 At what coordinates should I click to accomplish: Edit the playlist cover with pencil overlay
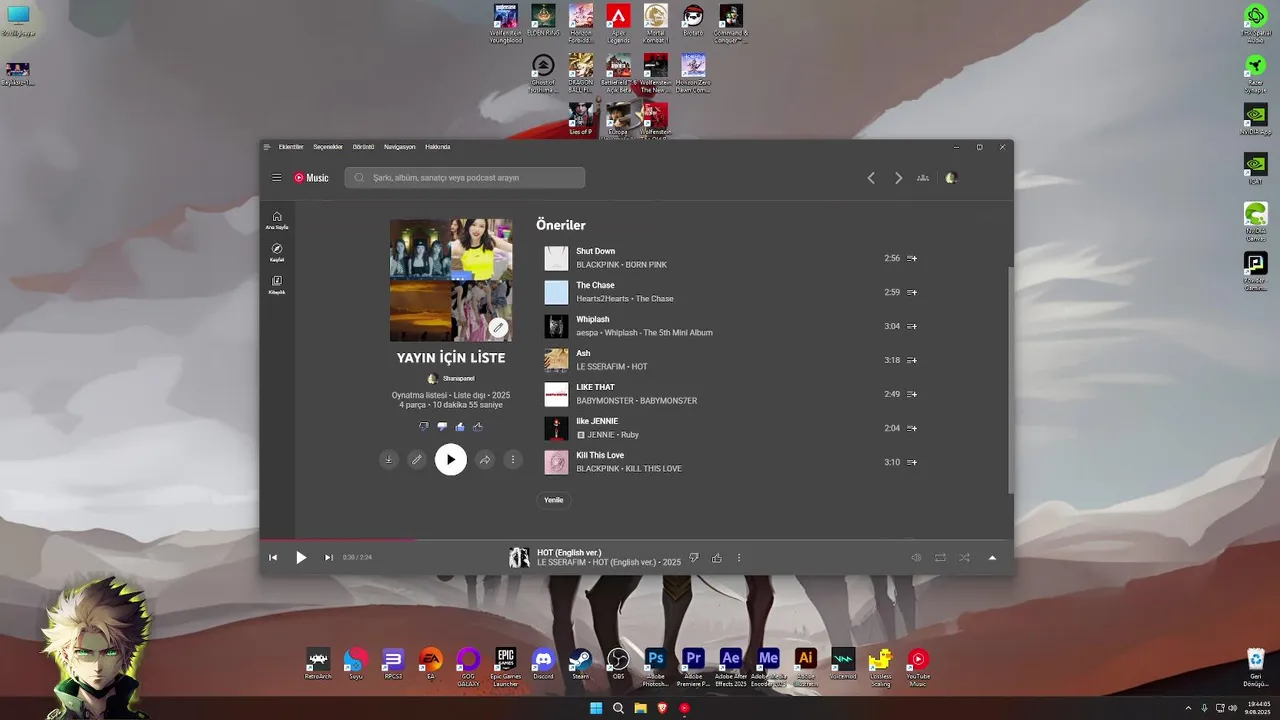coord(498,327)
